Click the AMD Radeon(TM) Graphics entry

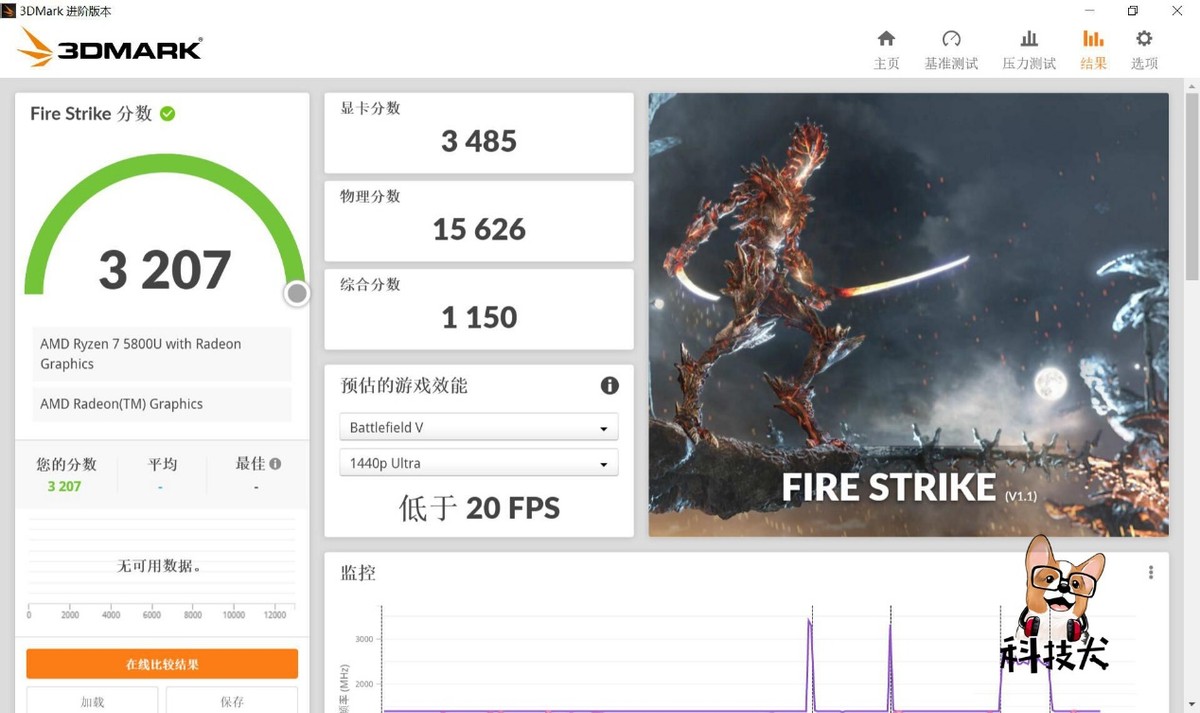[162, 404]
